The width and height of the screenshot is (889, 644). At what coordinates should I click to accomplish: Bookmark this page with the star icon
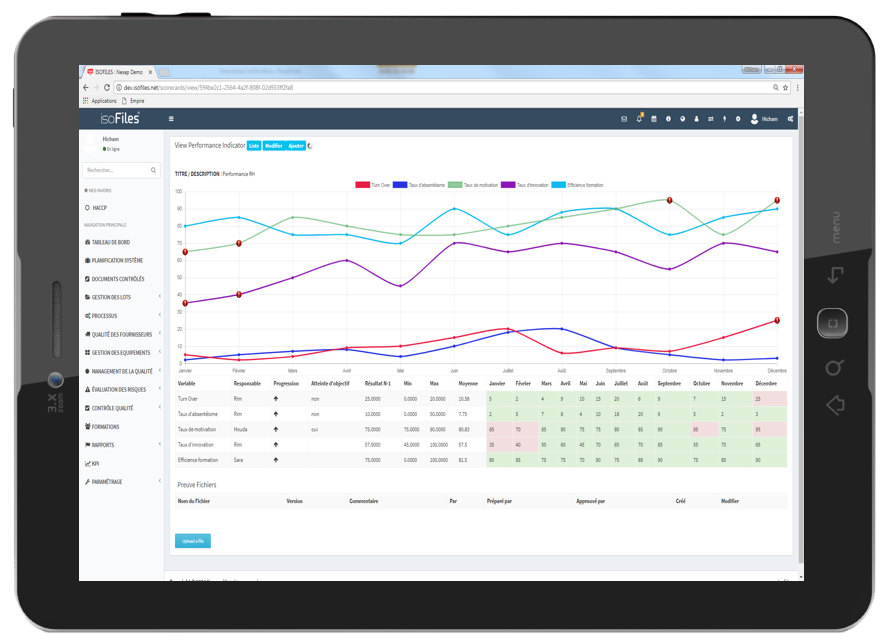click(x=785, y=87)
